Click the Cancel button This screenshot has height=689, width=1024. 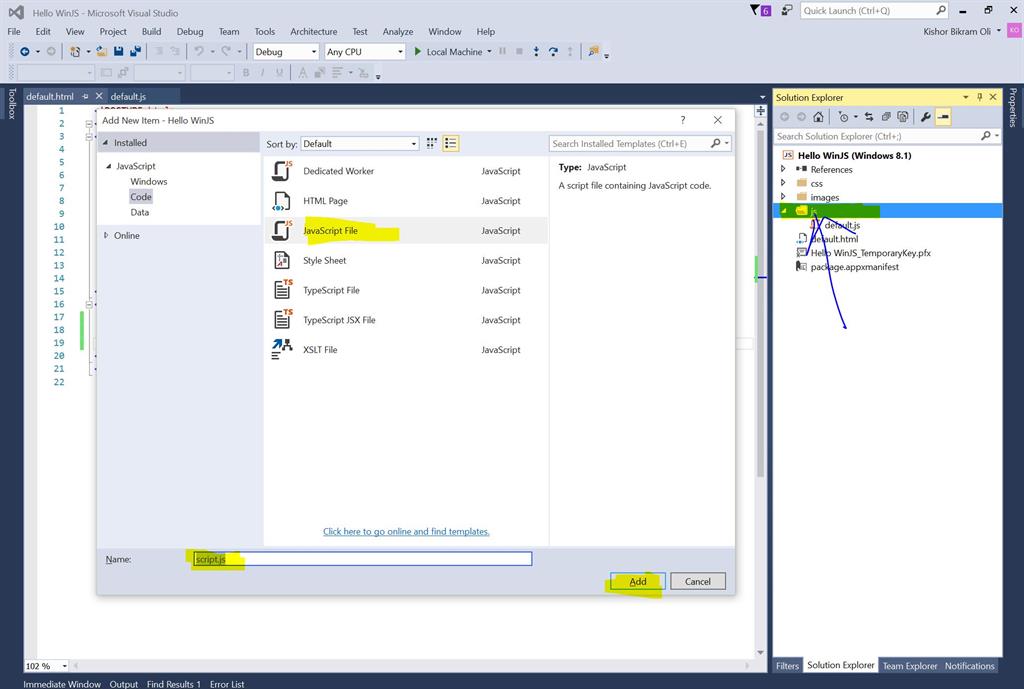tap(697, 581)
